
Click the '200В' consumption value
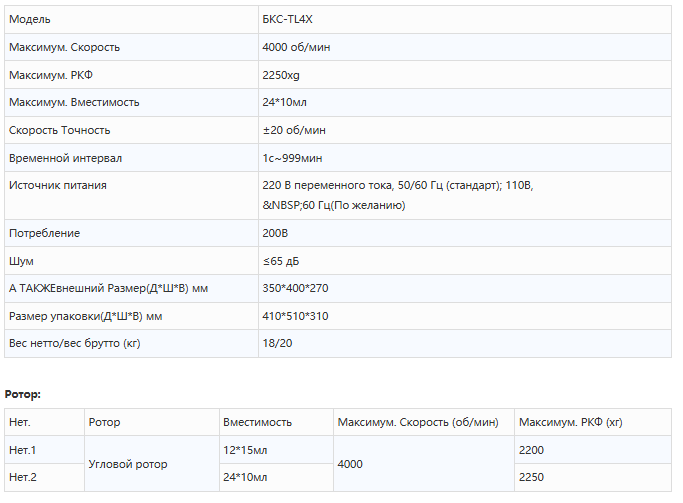pos(275,233)
